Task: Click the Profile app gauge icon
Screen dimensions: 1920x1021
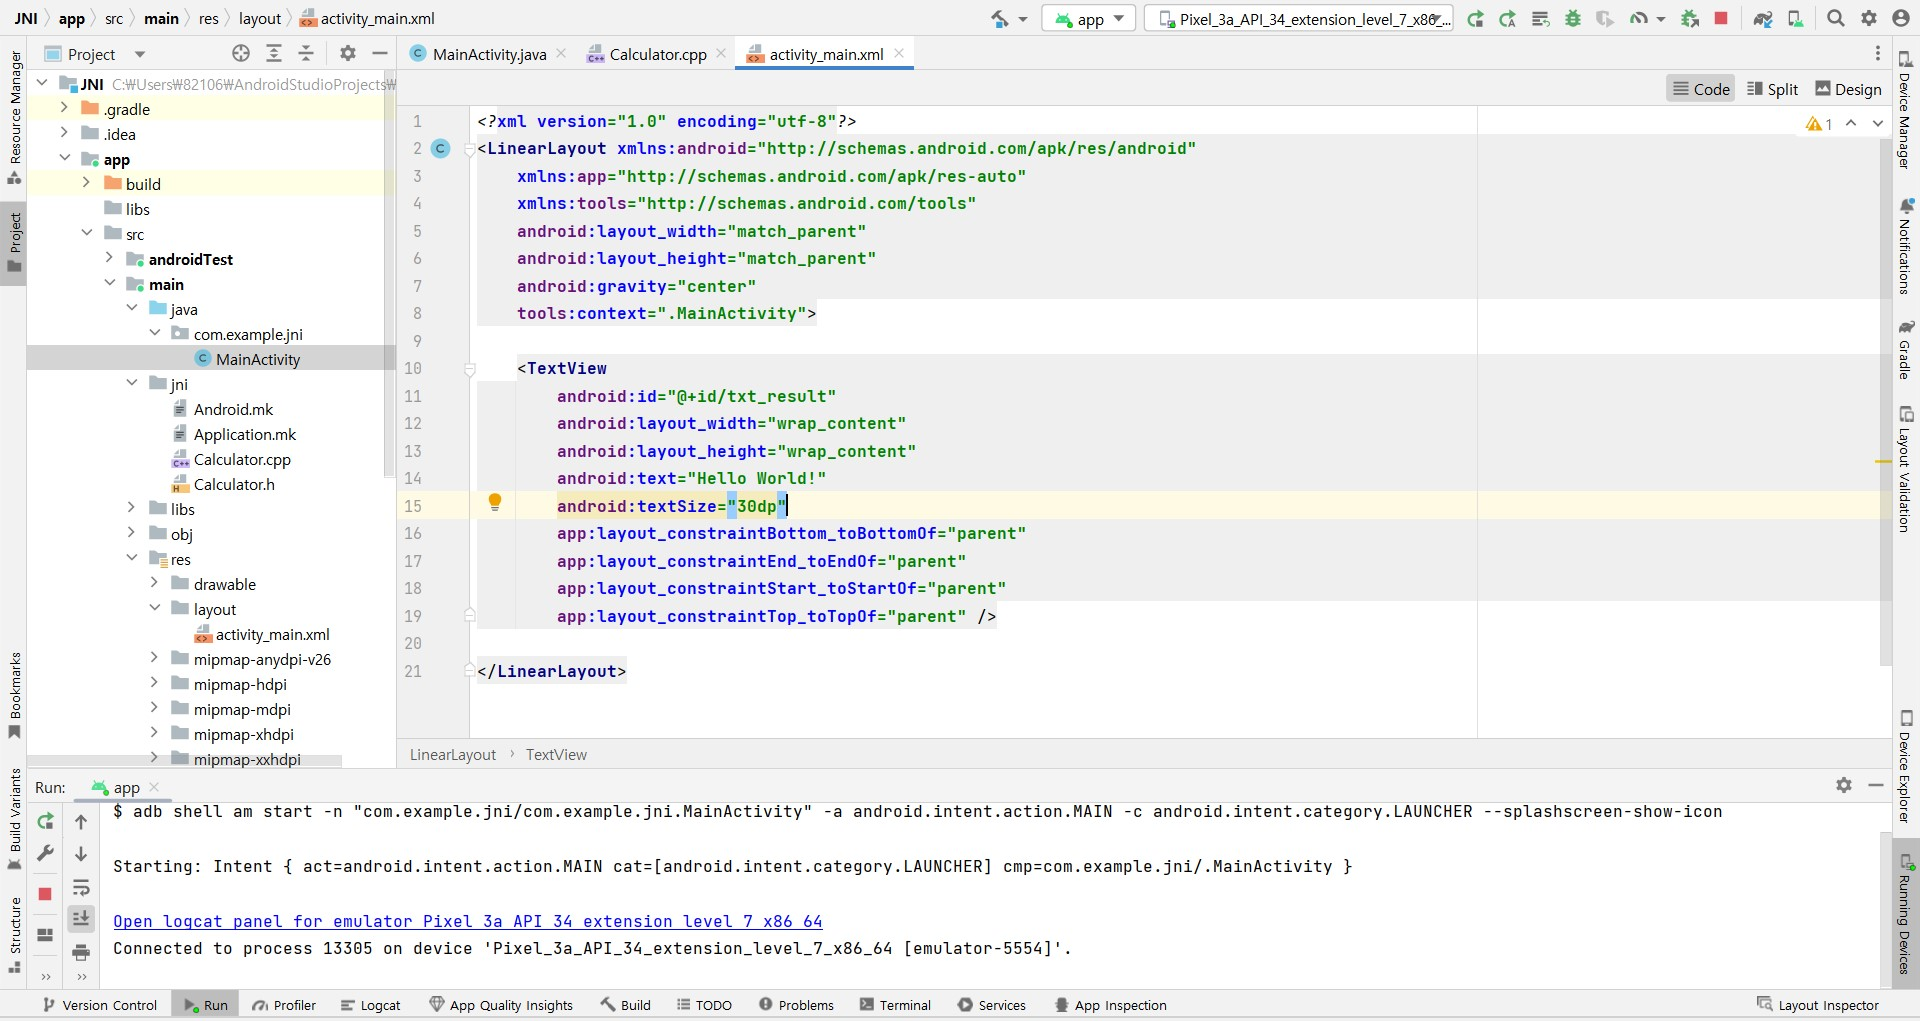Action: [1638, 19]
